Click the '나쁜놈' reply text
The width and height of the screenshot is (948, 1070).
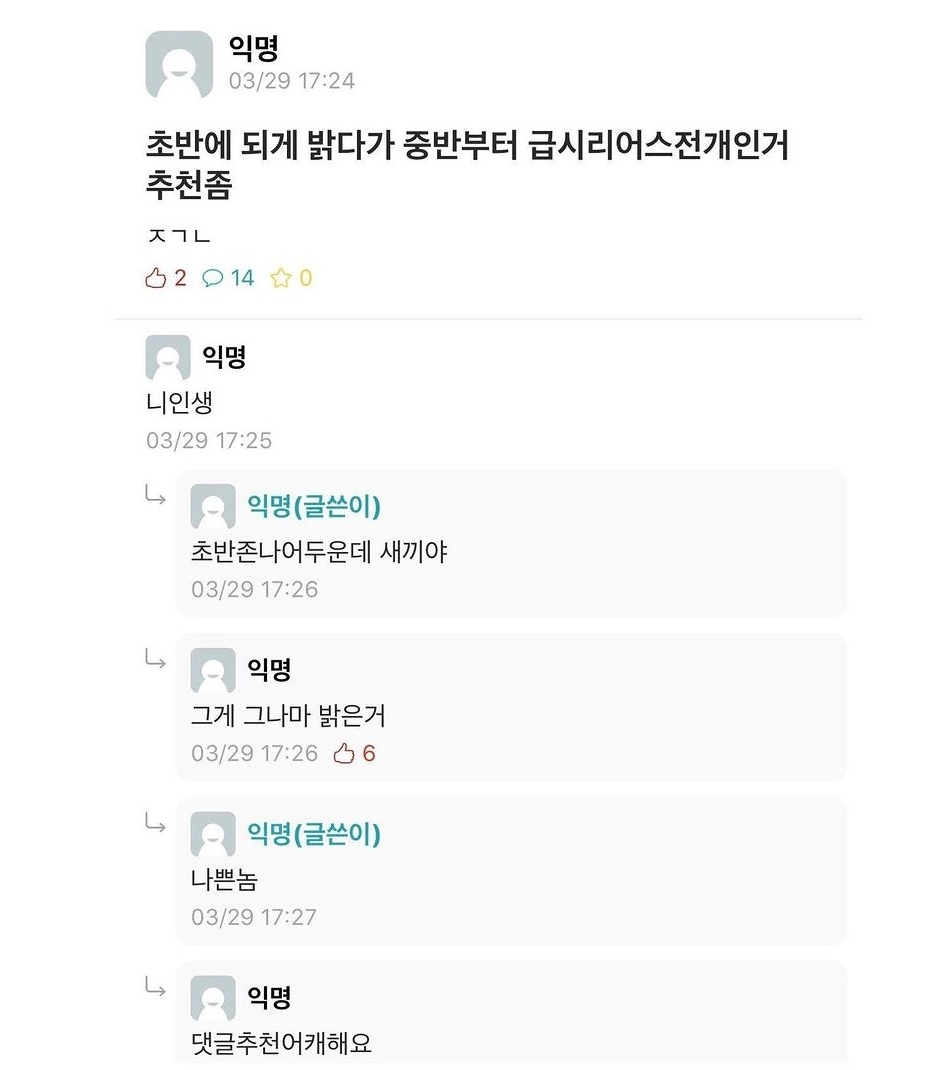pyautogui.click(x=224, y=880)
